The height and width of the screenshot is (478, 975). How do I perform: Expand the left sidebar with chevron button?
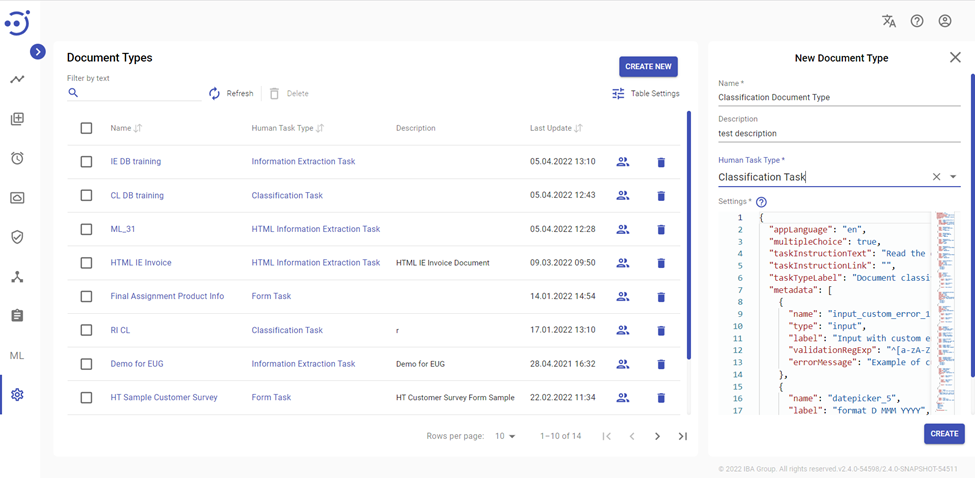[x=37, y=52]
